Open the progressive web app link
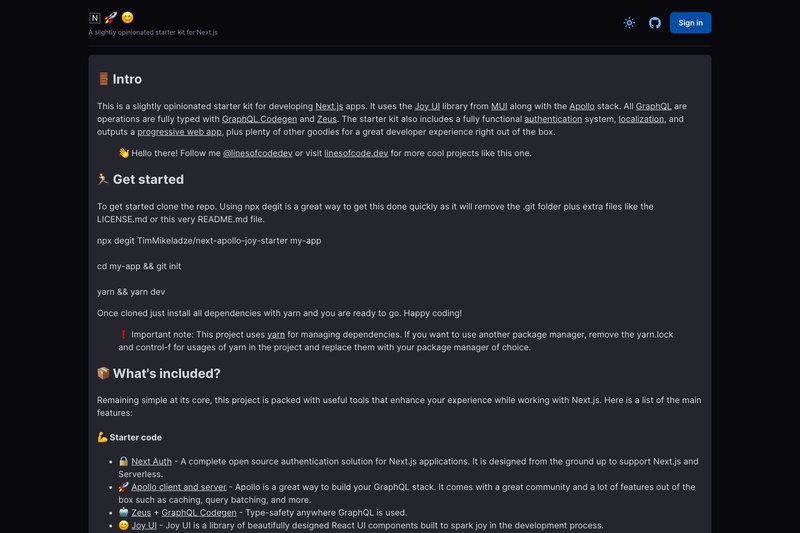Screen dimensions: 800x533 coord(180,132)
